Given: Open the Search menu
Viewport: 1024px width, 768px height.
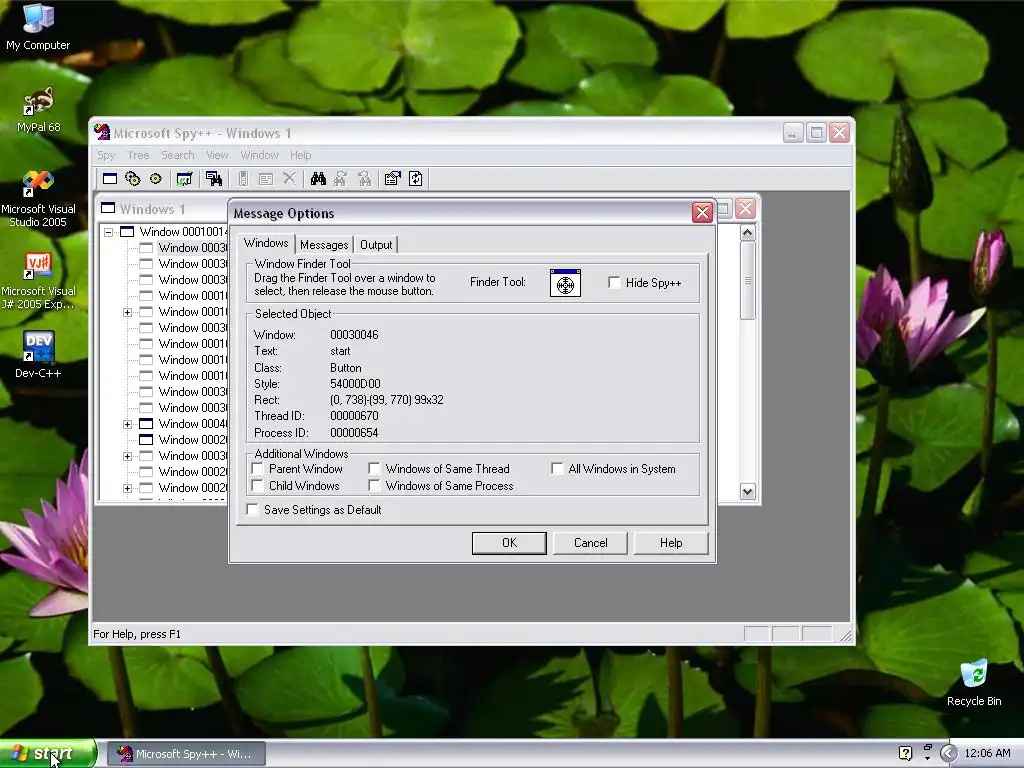Looking at the screenshot, I should click(178, 155).
